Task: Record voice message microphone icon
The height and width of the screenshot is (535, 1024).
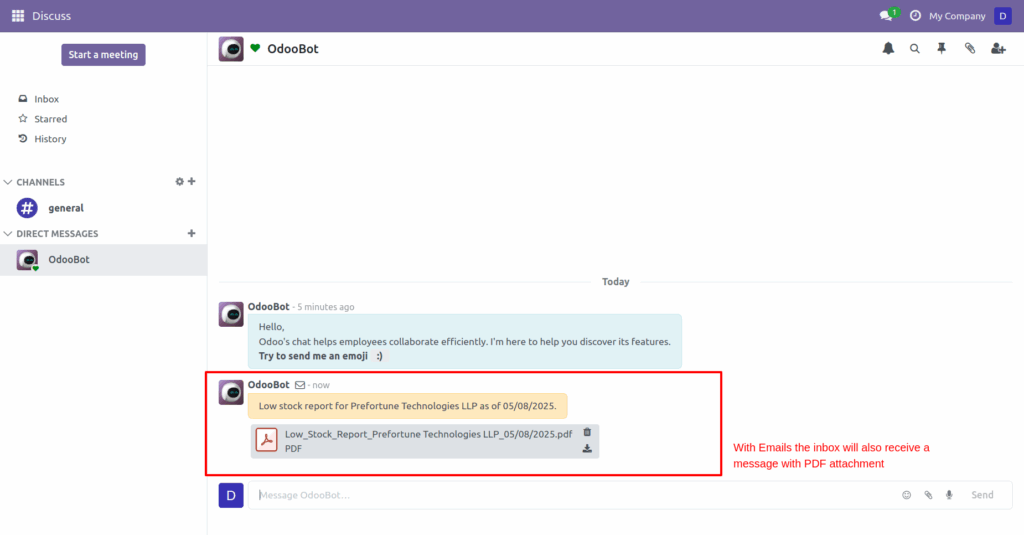Action: pyautogui.click(x=949, y=495)
